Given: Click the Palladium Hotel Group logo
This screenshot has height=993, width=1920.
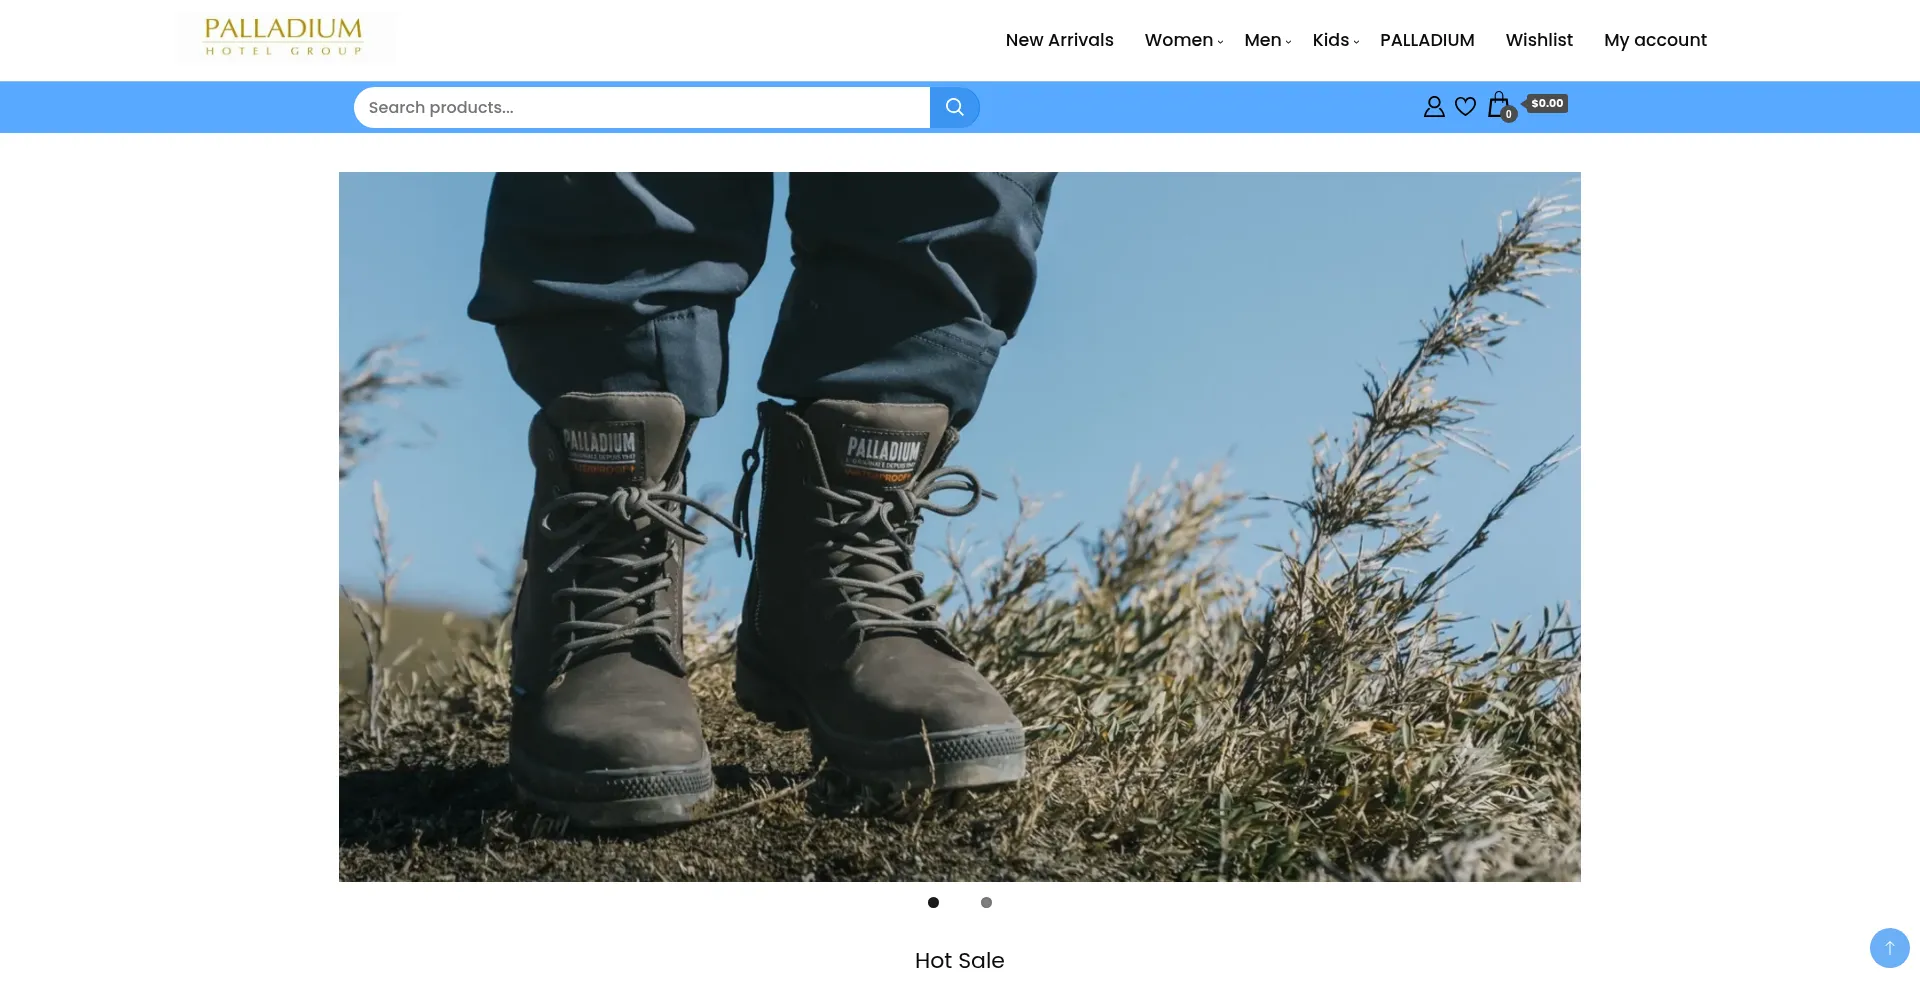Looking at the screenshot, I should pos(284,38).
